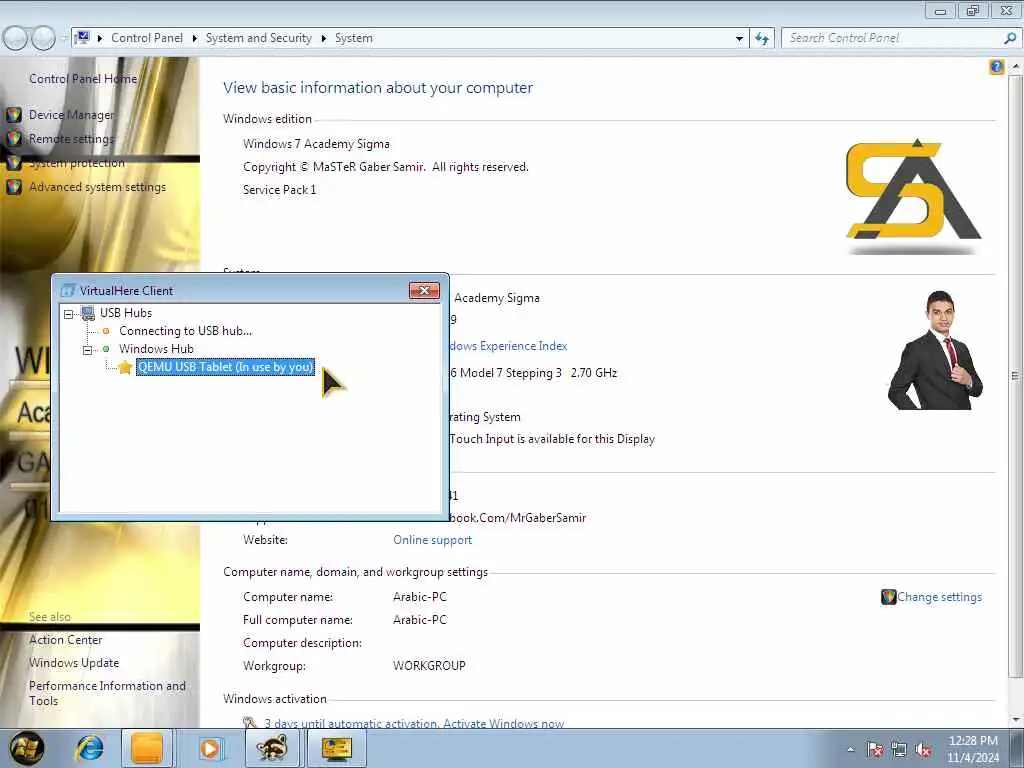1024x768 pixels.
Task: Click the Advanced system settings shield icon
Action: (14, 187)
